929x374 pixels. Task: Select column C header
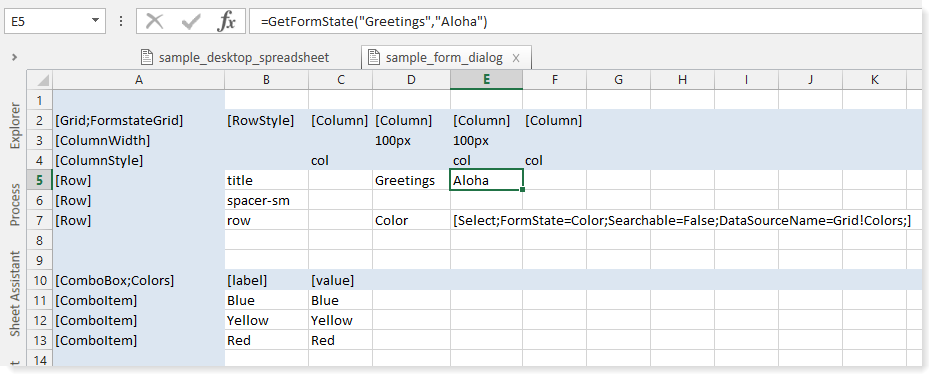(341, 79)
